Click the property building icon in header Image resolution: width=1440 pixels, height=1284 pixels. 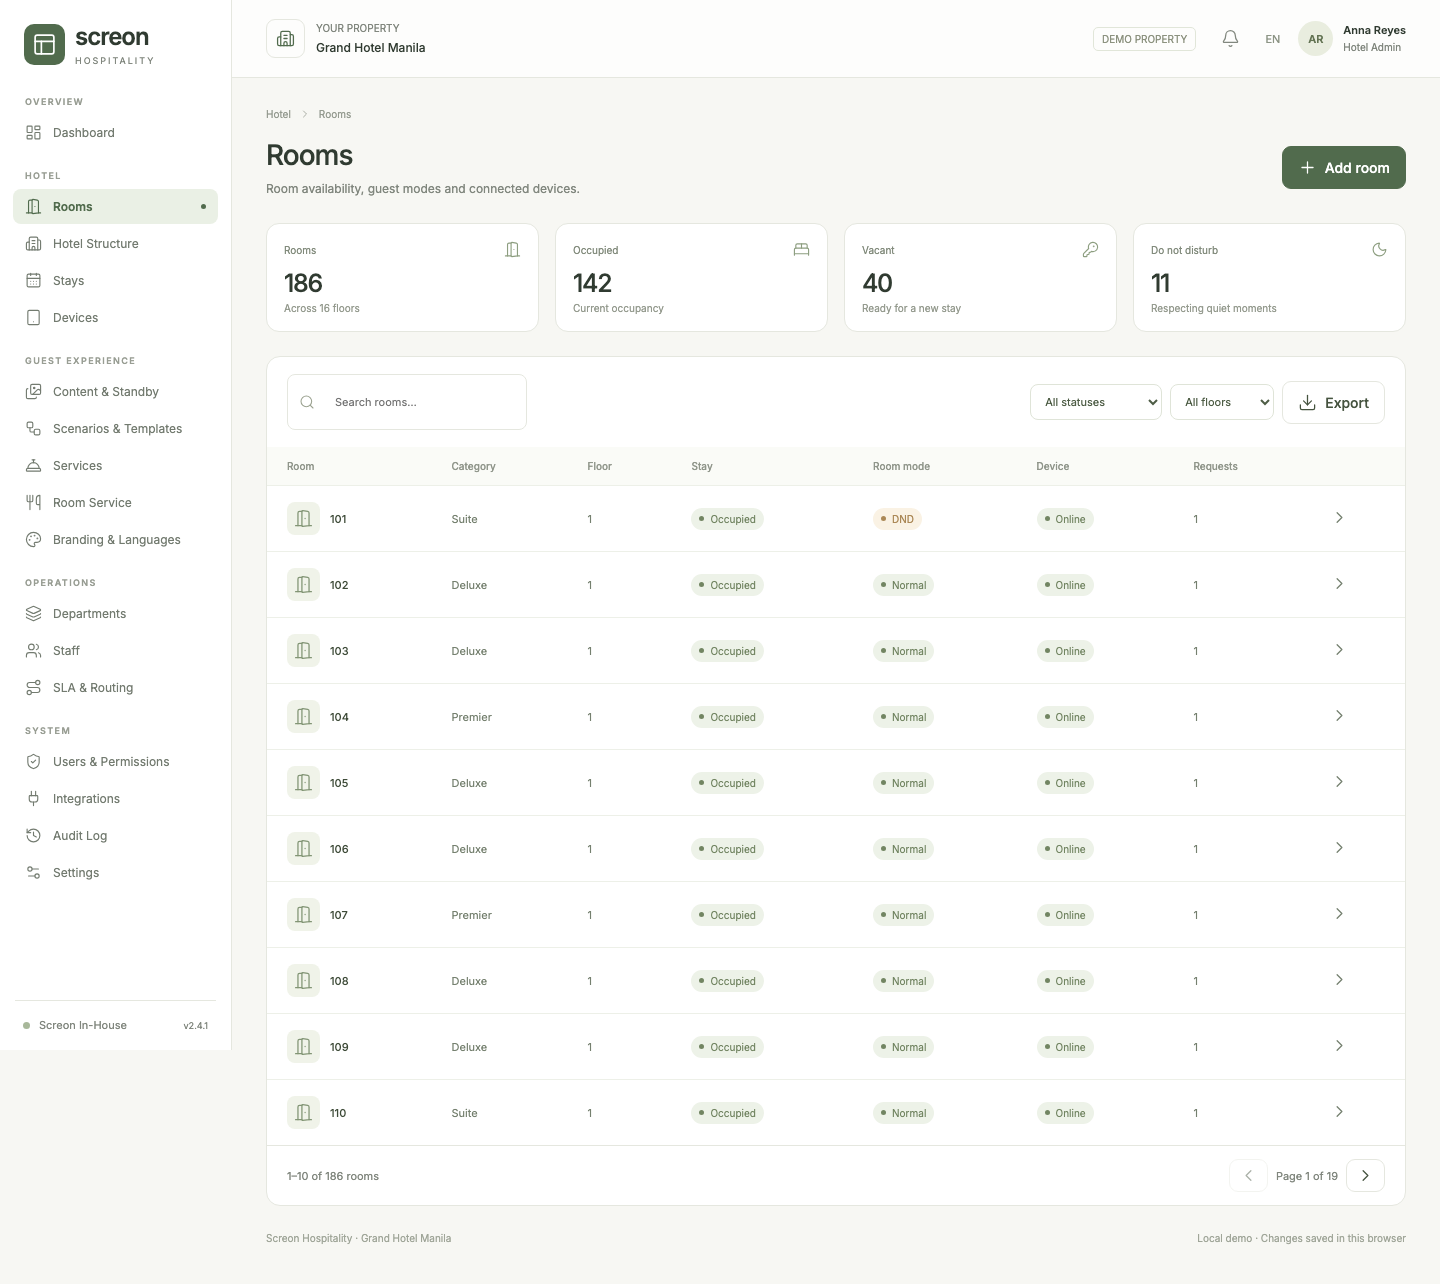pyautogui.click(x=285, y=39)
